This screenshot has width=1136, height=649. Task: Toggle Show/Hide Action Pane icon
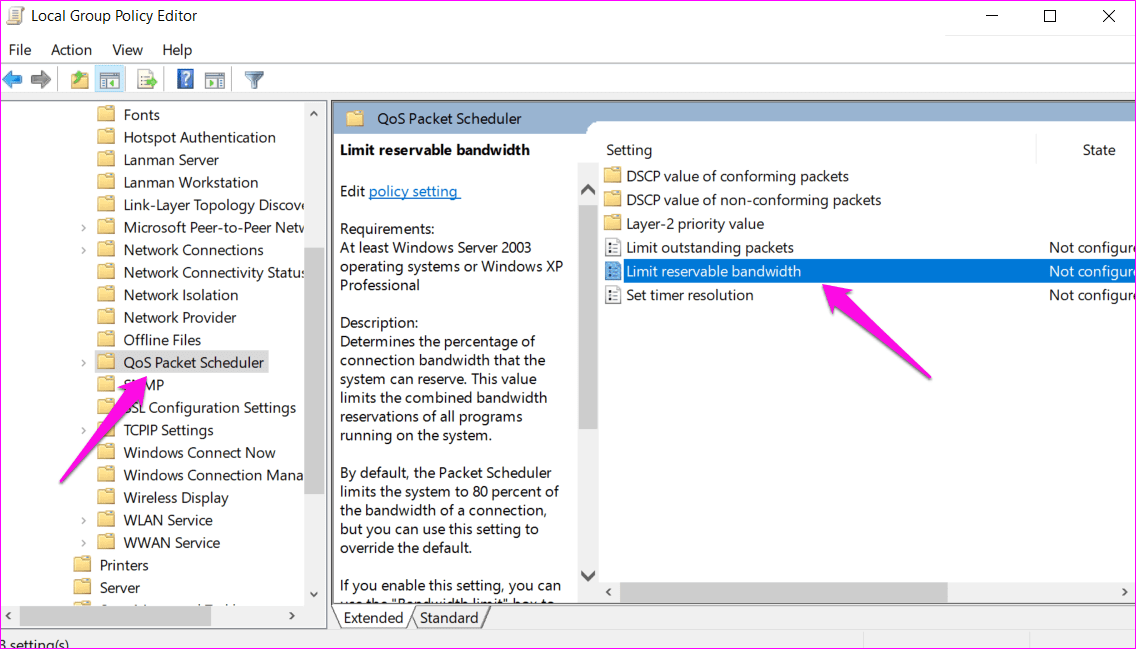click(214, 80)
